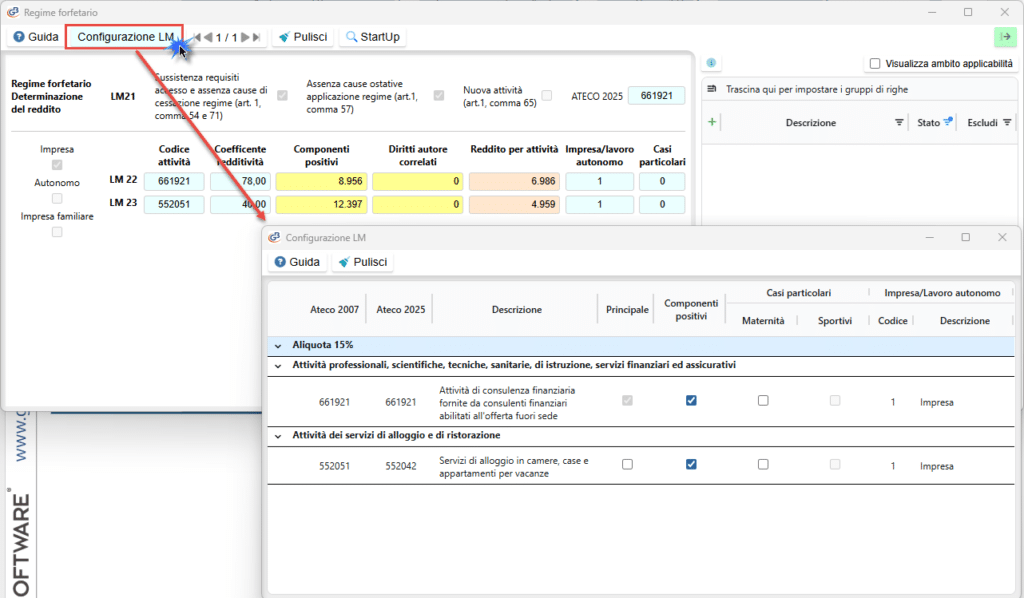Sort by the Ateco 2007 column header
The image size is (1024, 598).
(334, 309)
